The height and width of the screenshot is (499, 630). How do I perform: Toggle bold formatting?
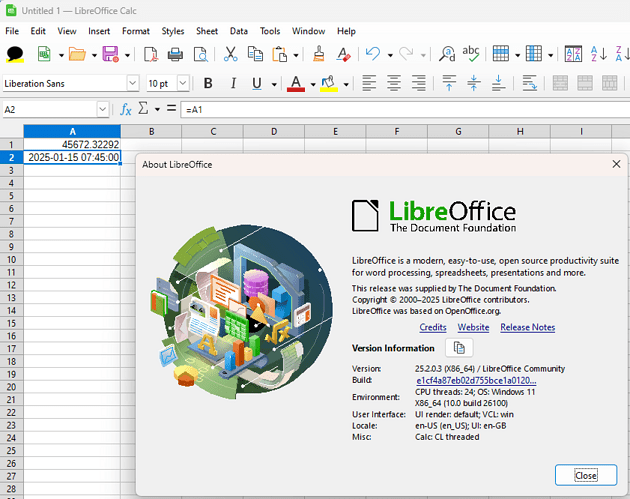[x=208, y=83]
